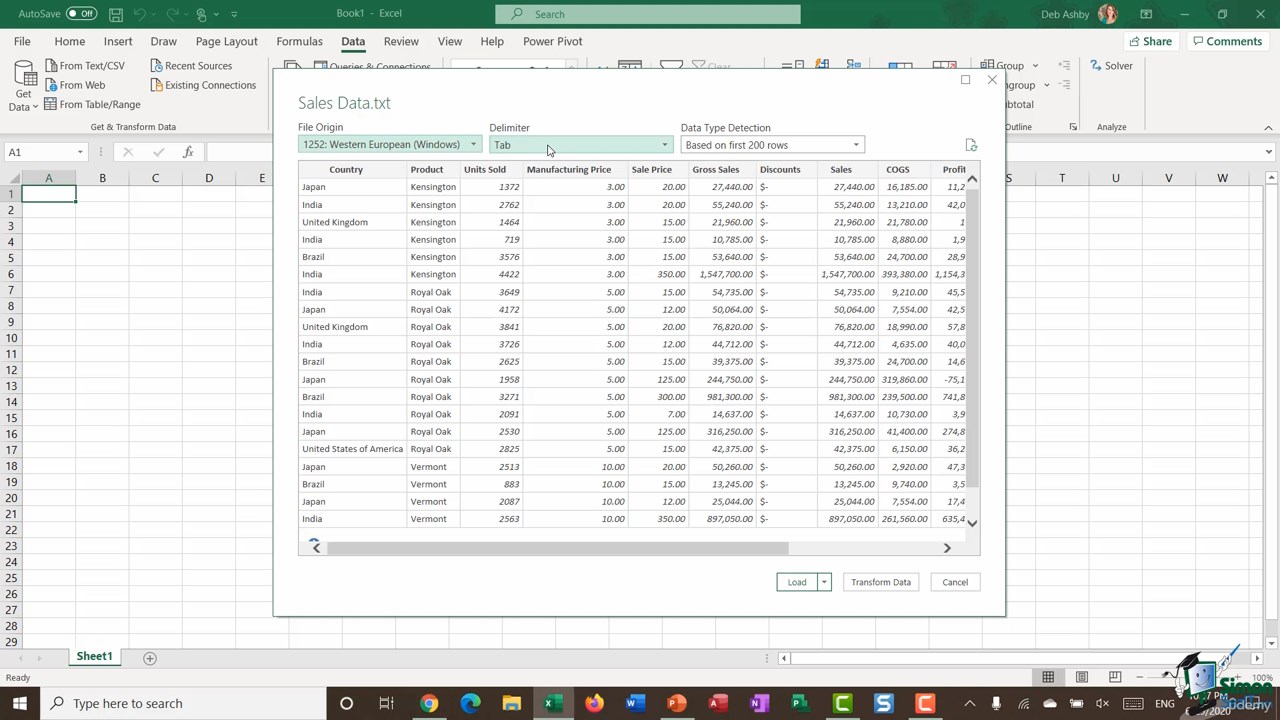Switch to Normal view icon

1048,677
